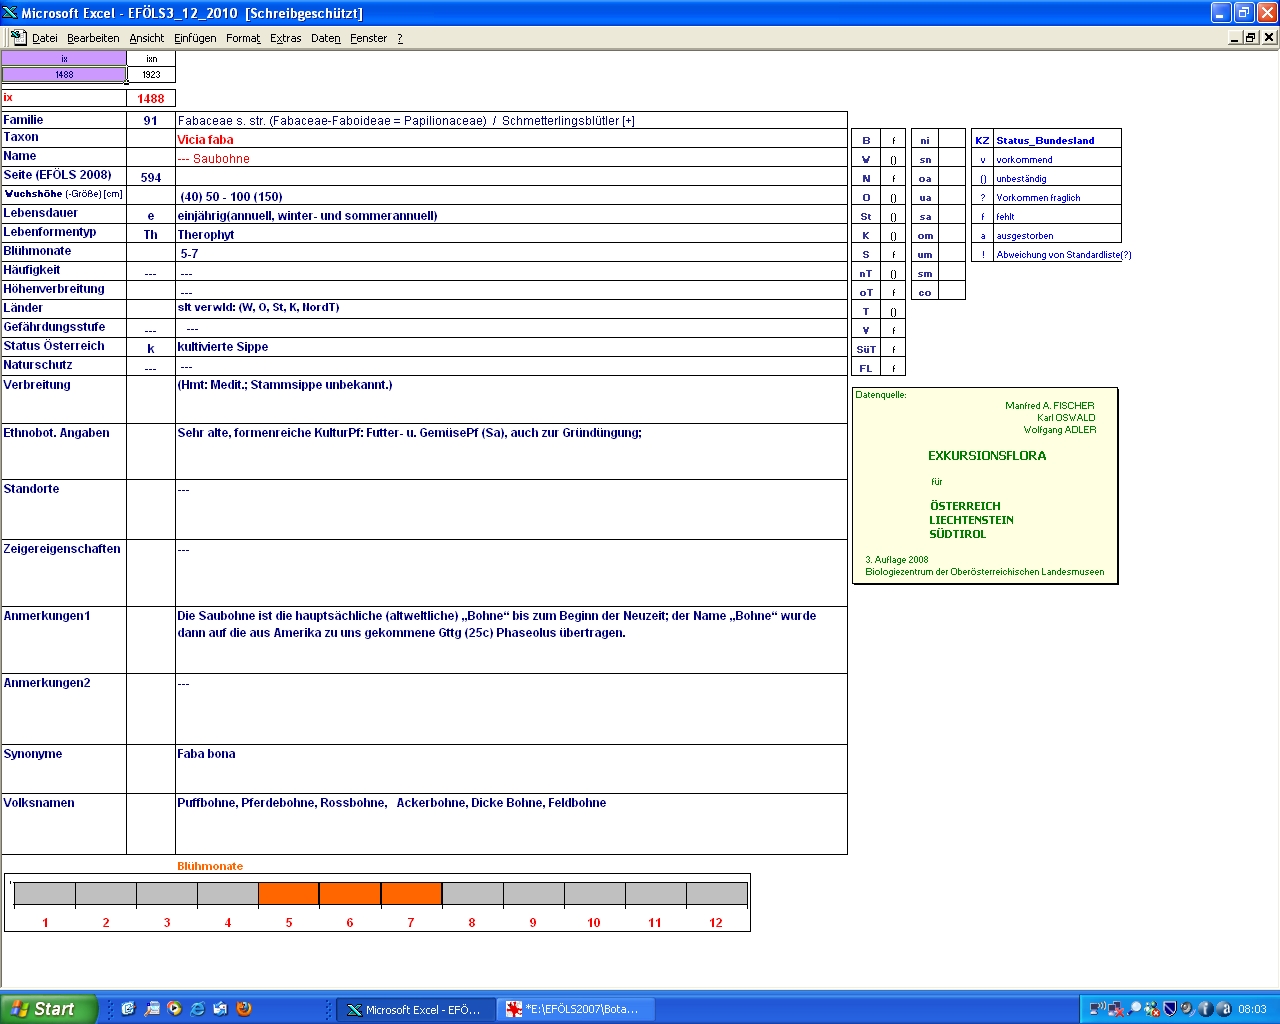1280x1024 pixels.
Task: Click the second quick launch icon (user card)
Action: (x=151, y=1009)
